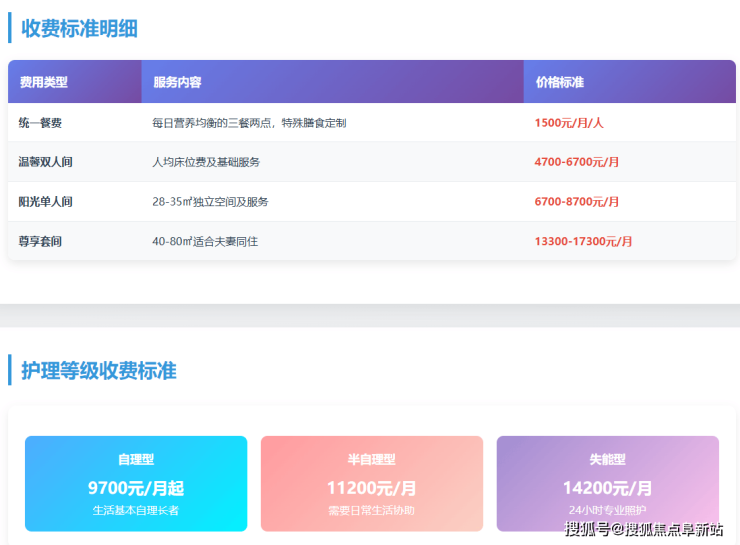Click the 13300-17300元/月 price

pyautogui.click(x=584, y=242)
